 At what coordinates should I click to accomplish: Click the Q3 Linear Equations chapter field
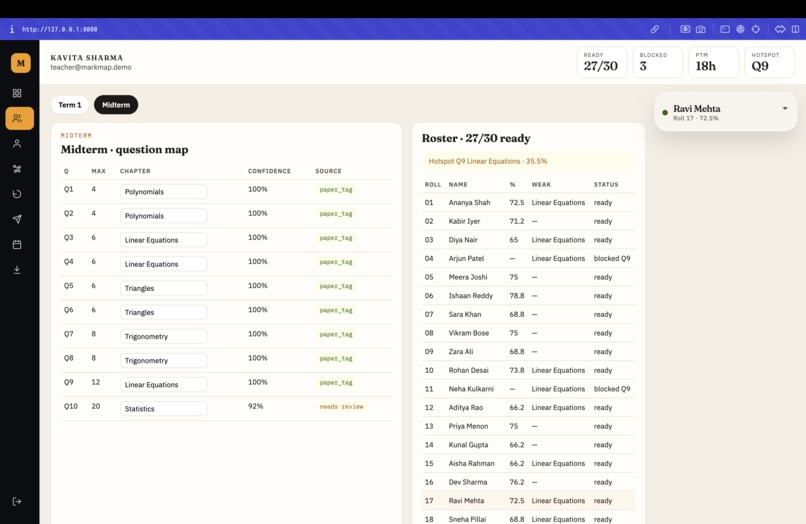pos(163,240)
